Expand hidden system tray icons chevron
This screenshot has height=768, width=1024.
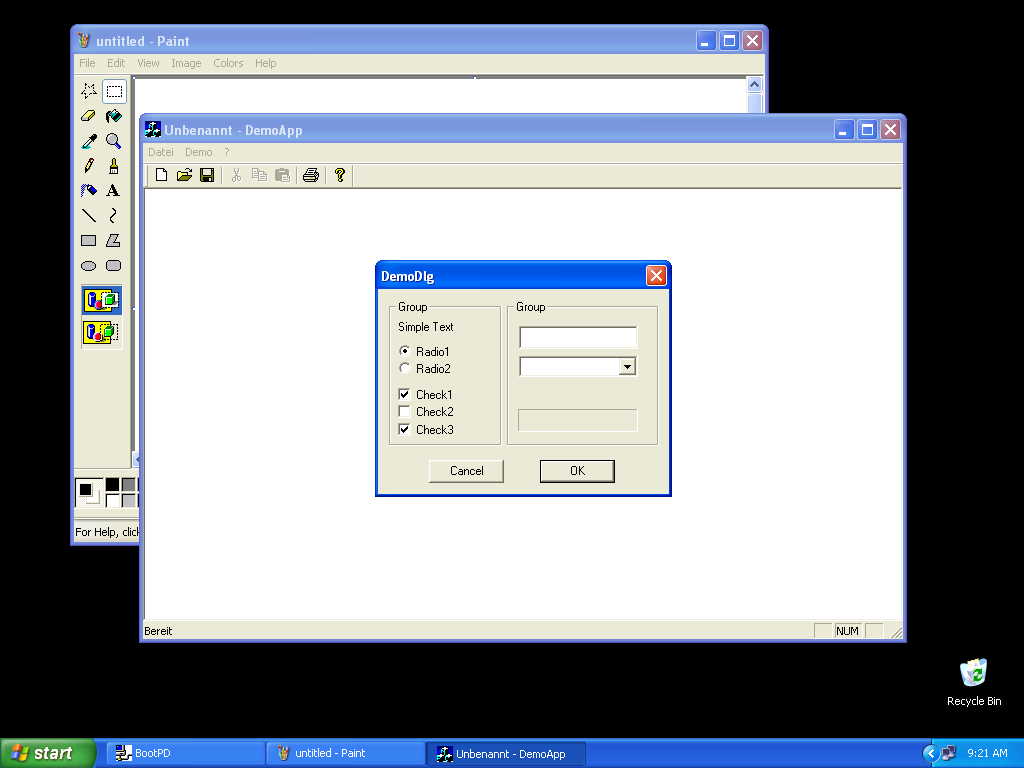click(930, 753)
